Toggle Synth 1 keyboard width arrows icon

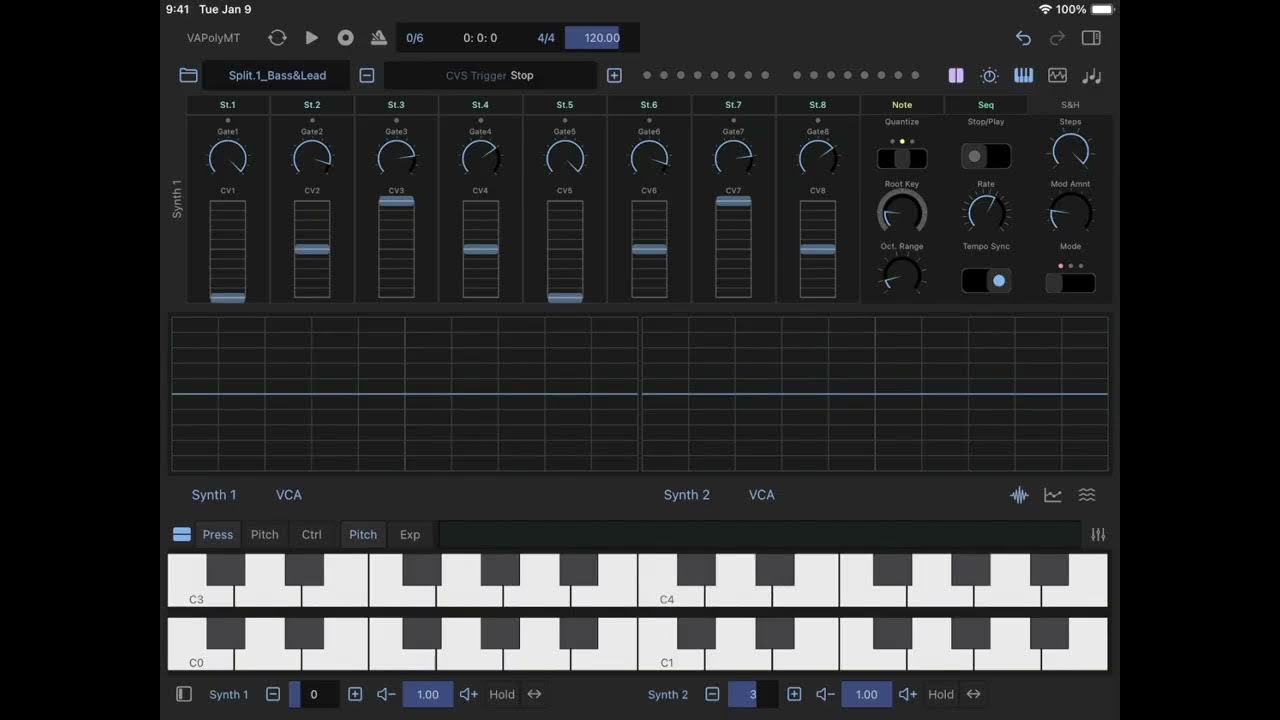pos(534,694)
